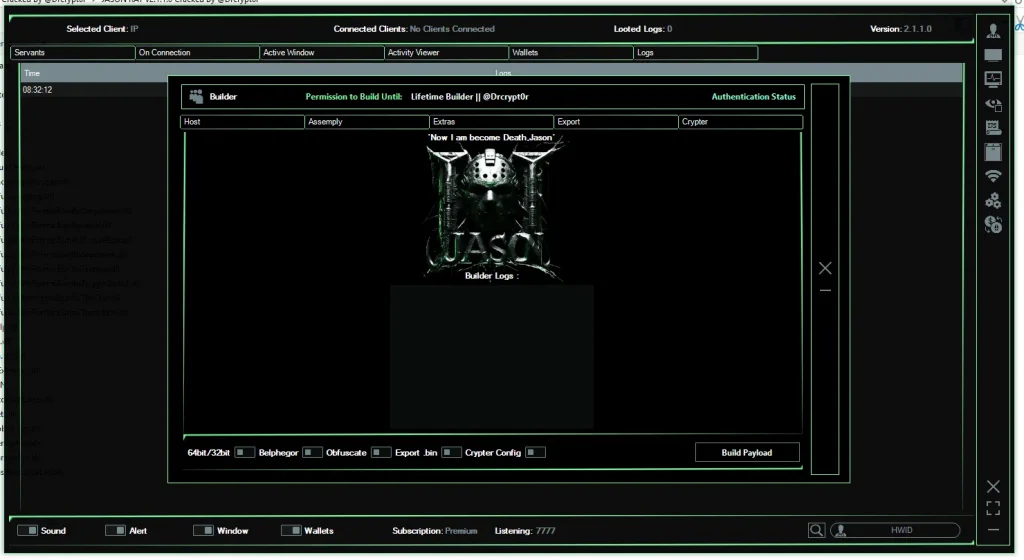
Task: Open the gears settings icon in sidebar
Action: pyautogui.click(x=993, y=200)
